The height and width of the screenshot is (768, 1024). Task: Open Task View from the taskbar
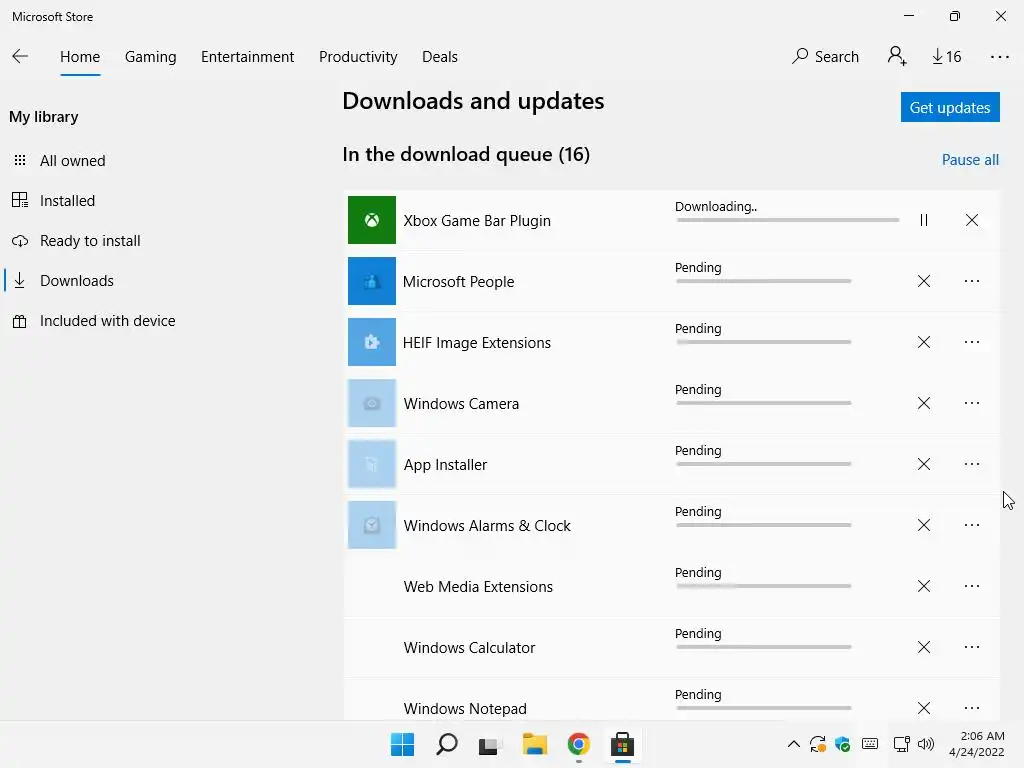tap(490, 744)
